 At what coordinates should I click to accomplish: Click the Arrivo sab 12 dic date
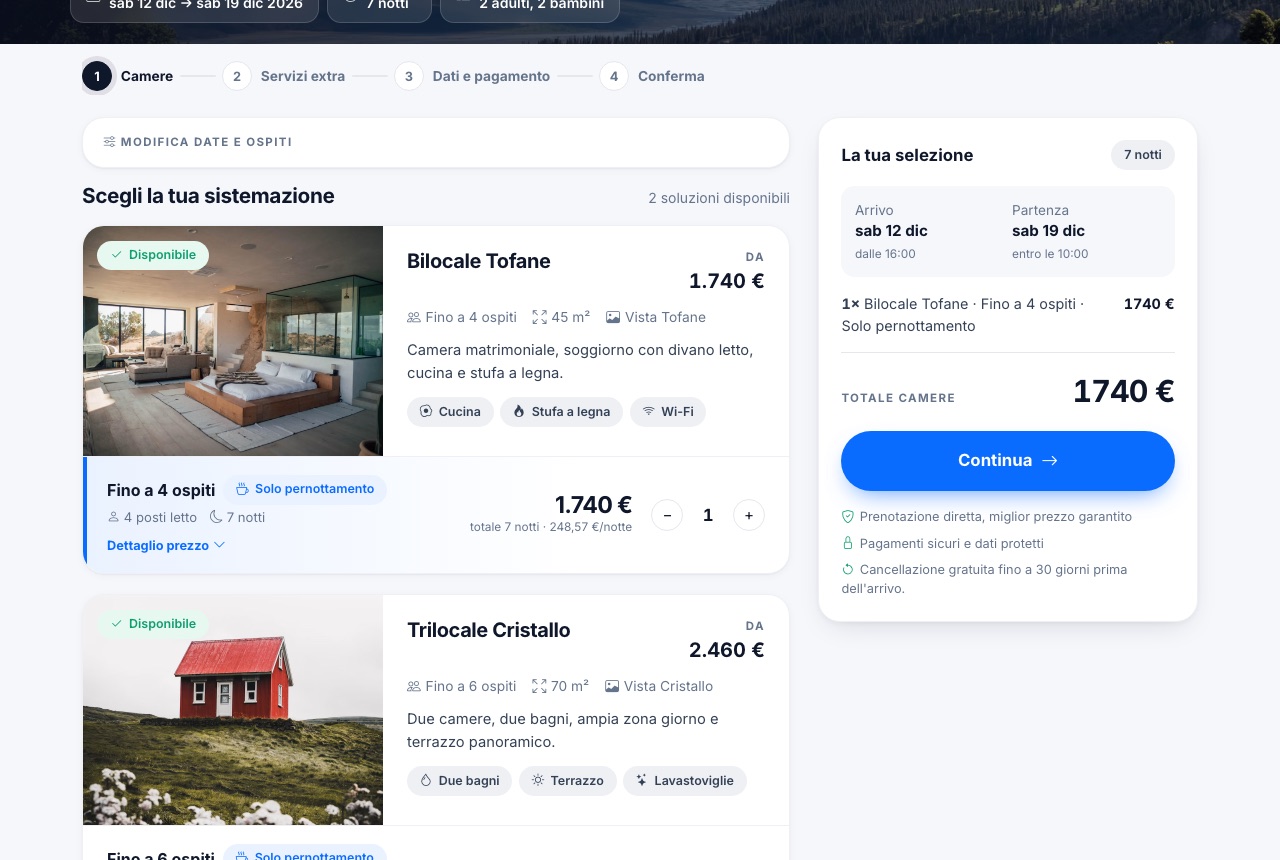pos(891,231)
